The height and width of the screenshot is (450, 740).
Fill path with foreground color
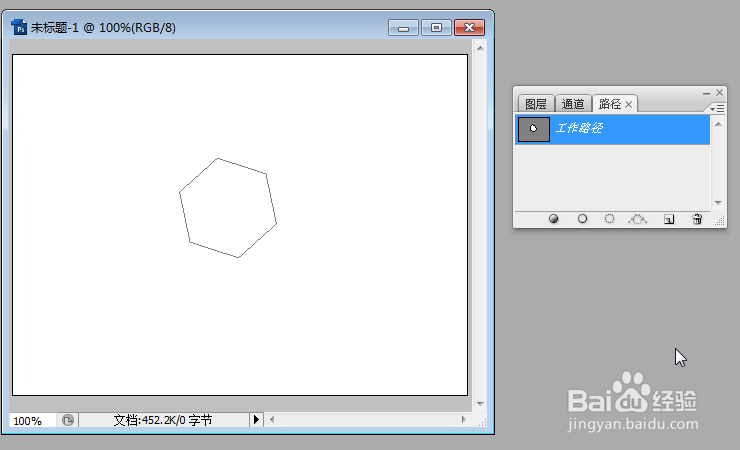pyautogui.click(x=554, y=219)
